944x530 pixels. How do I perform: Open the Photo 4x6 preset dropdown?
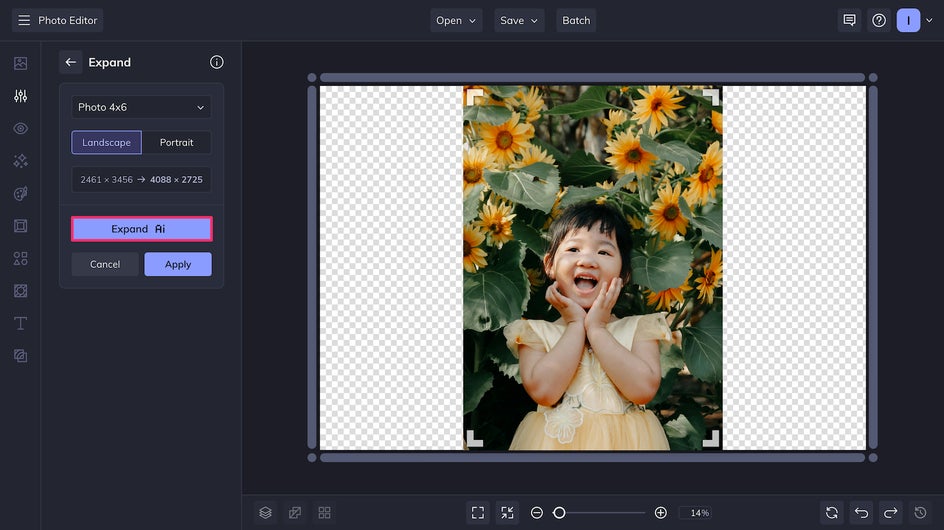[141, 107]
